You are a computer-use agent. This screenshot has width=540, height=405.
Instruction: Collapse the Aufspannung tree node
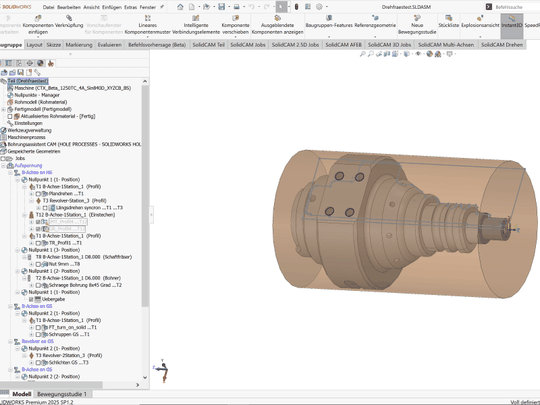[x=3, y=166]
